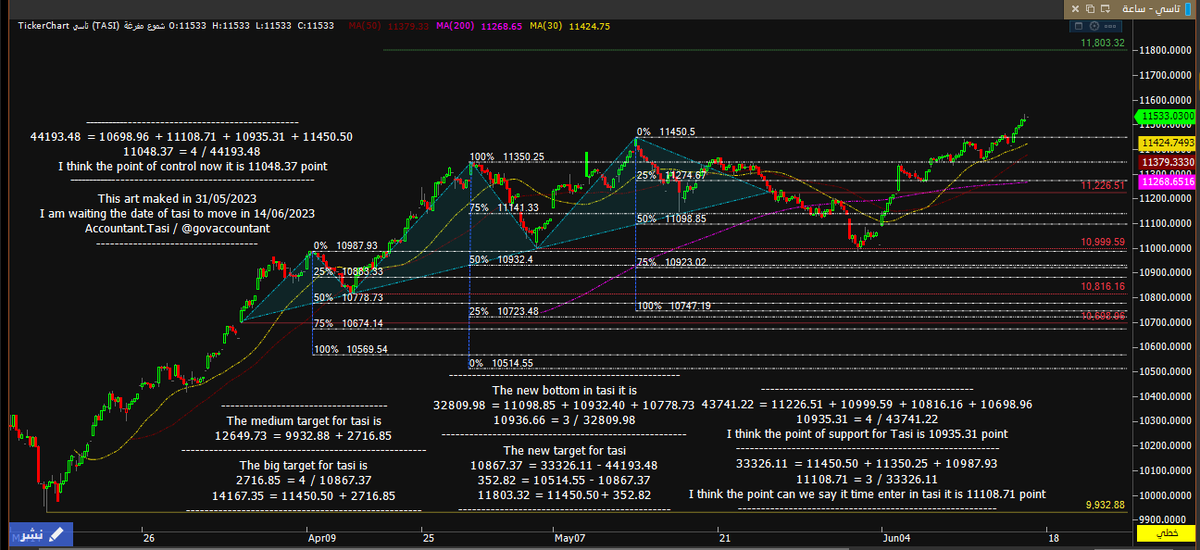Click the detach window copy icon
Image resolution: width=1200 pixels, height=550 pixels.
1090,9
